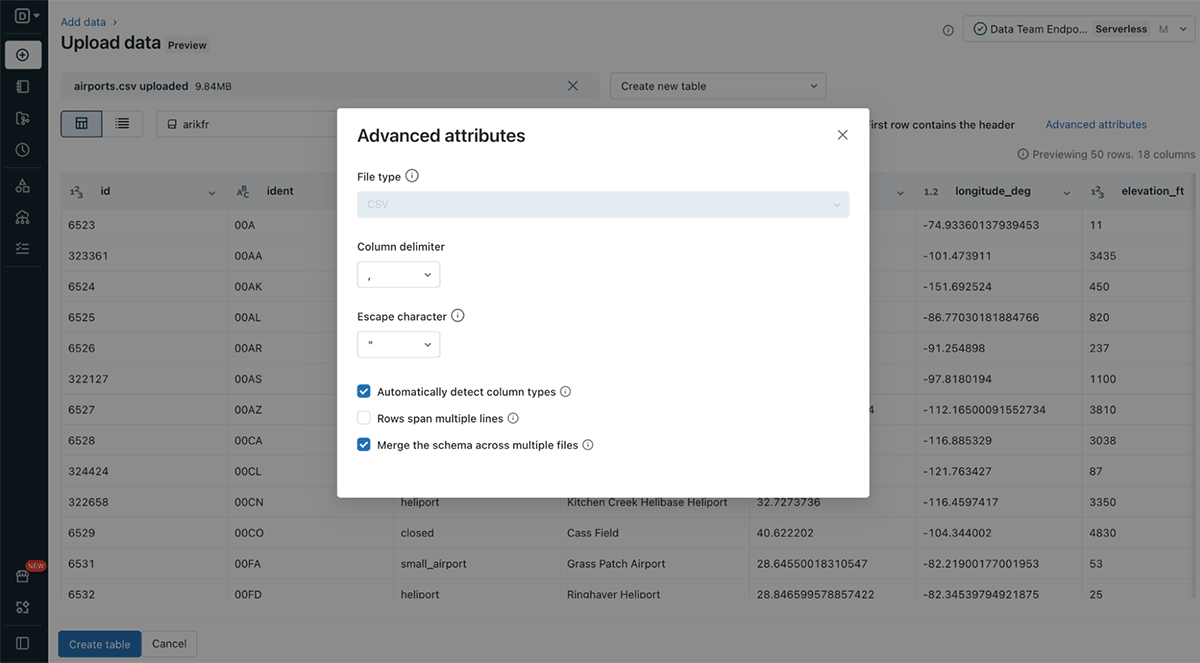
Task: Click the Create table button
Action: [100, 644]
